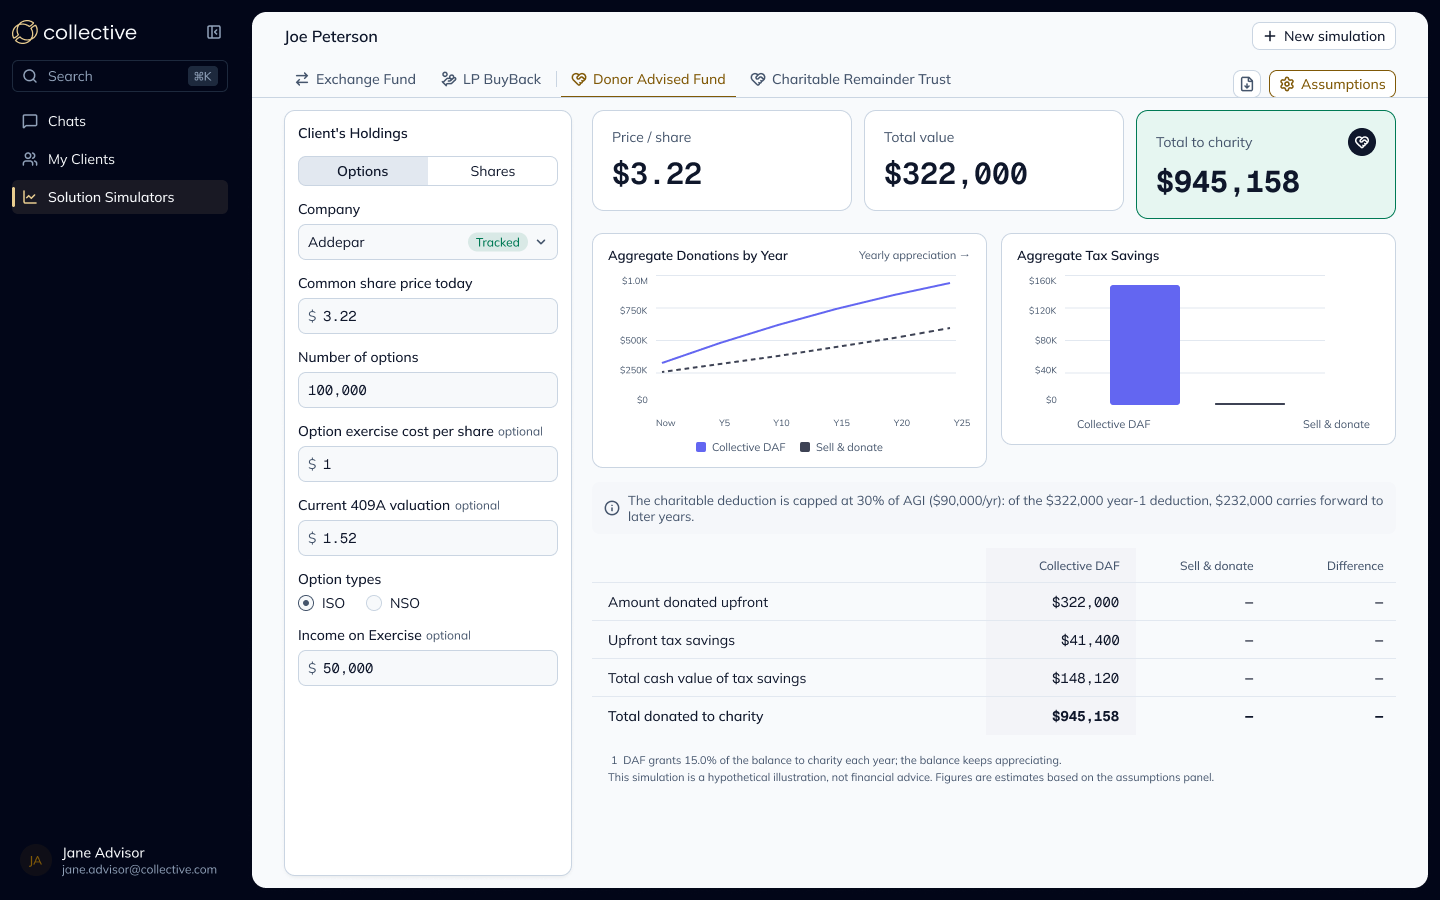Click the $148,120 tax savings value
Screen dimensions: 1440x900
1085,678
